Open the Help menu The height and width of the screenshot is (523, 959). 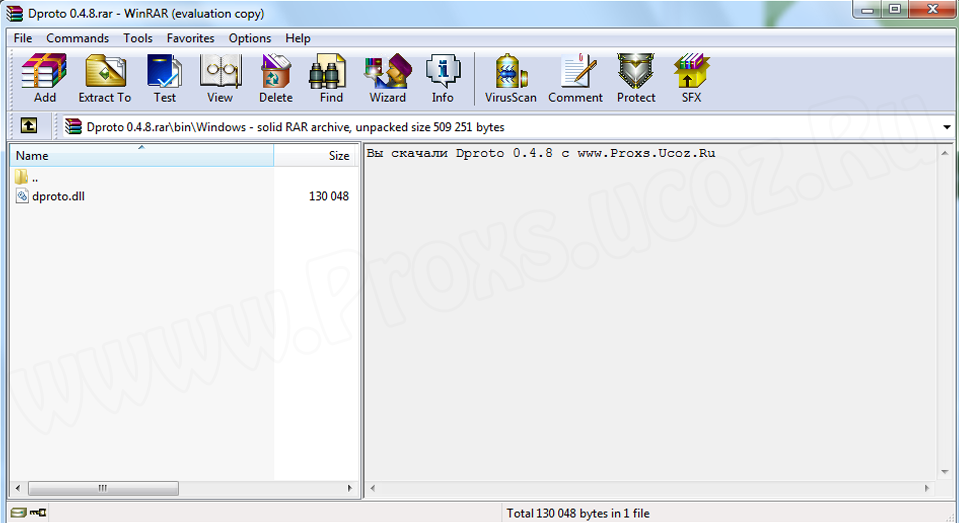(x=298, y=38)
